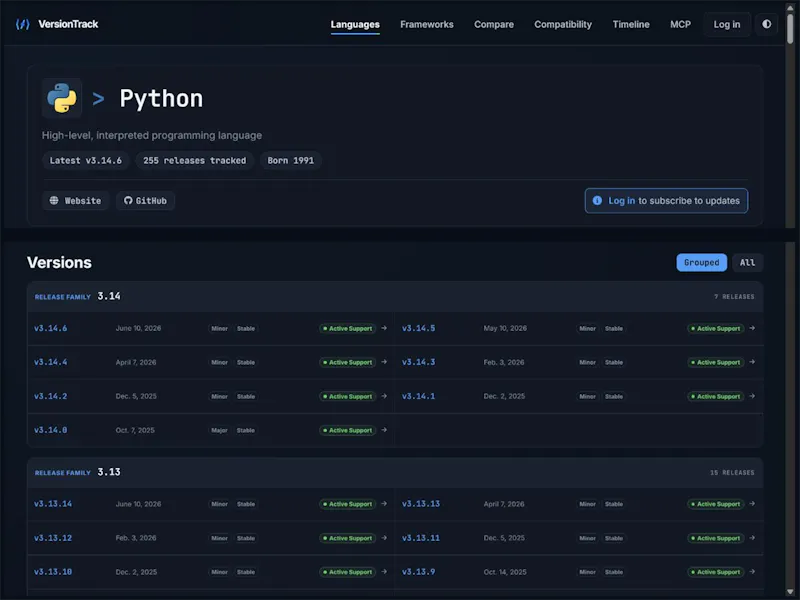Screen dimensions: 800x600
Task: Click the Major tag on v3.14.0
Action: 219,431
